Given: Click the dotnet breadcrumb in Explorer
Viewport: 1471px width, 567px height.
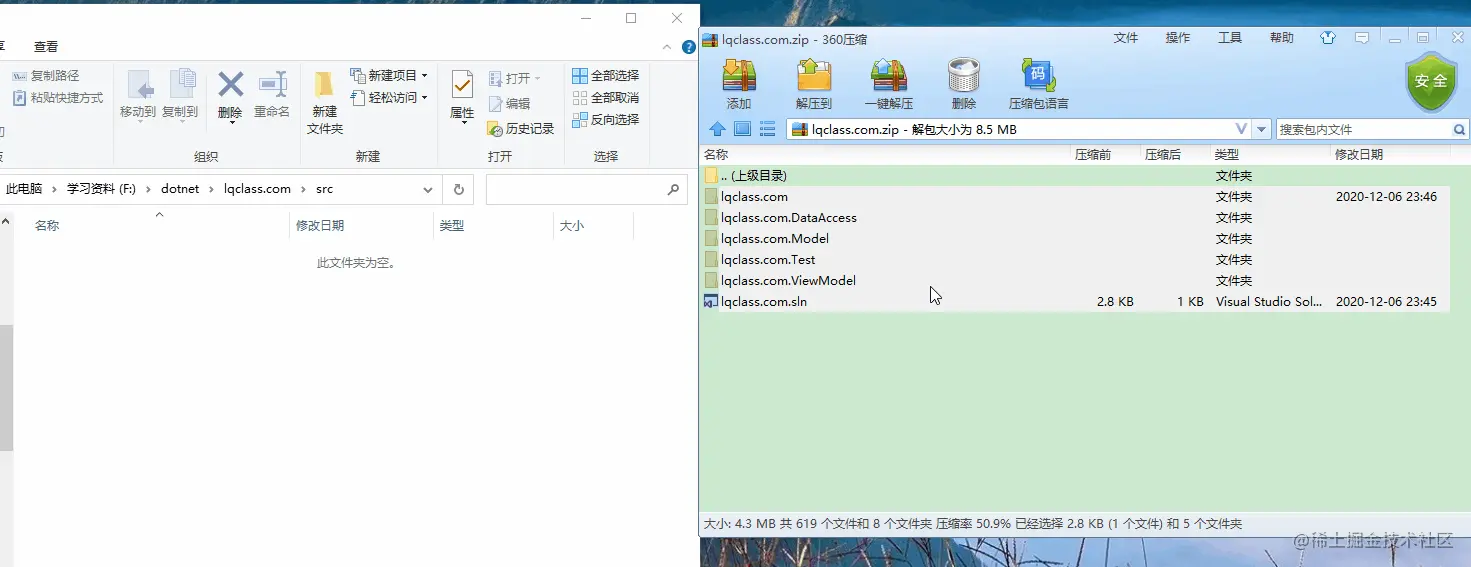Looking at the screenshot, I should 180,189.
